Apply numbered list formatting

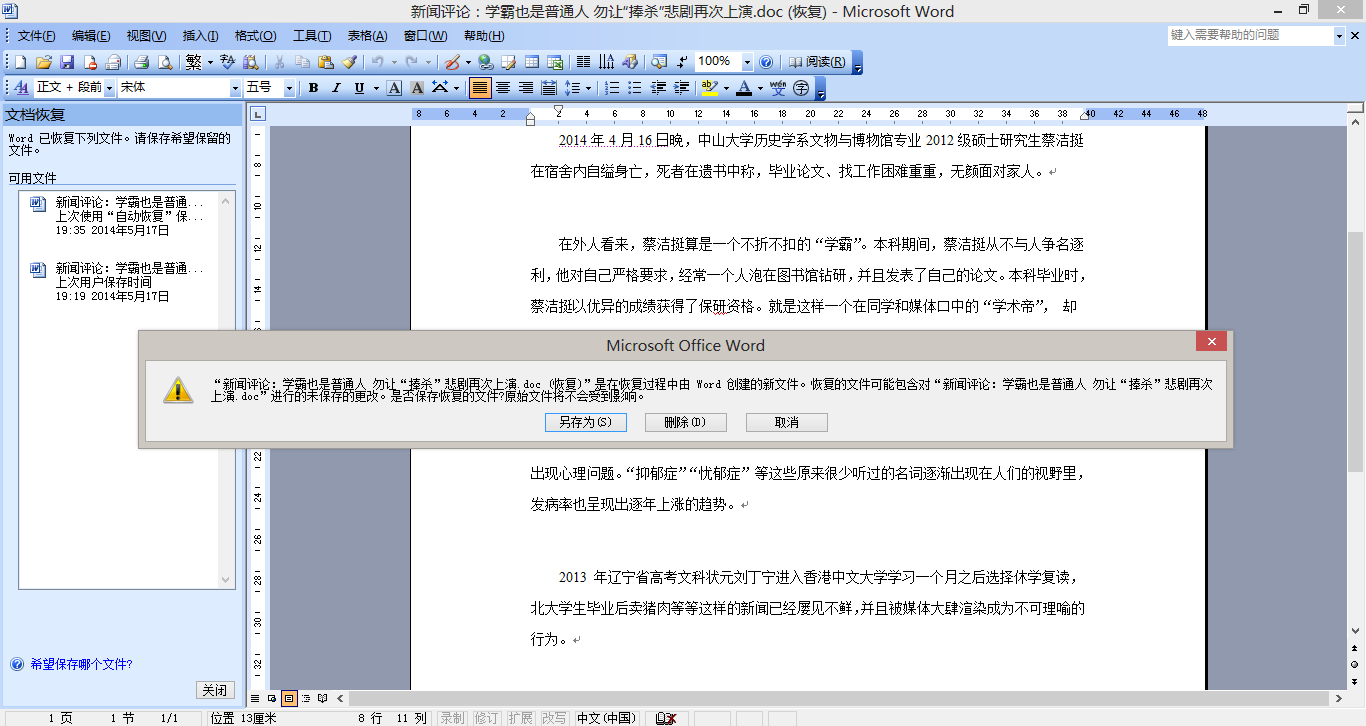click(612, 88)
